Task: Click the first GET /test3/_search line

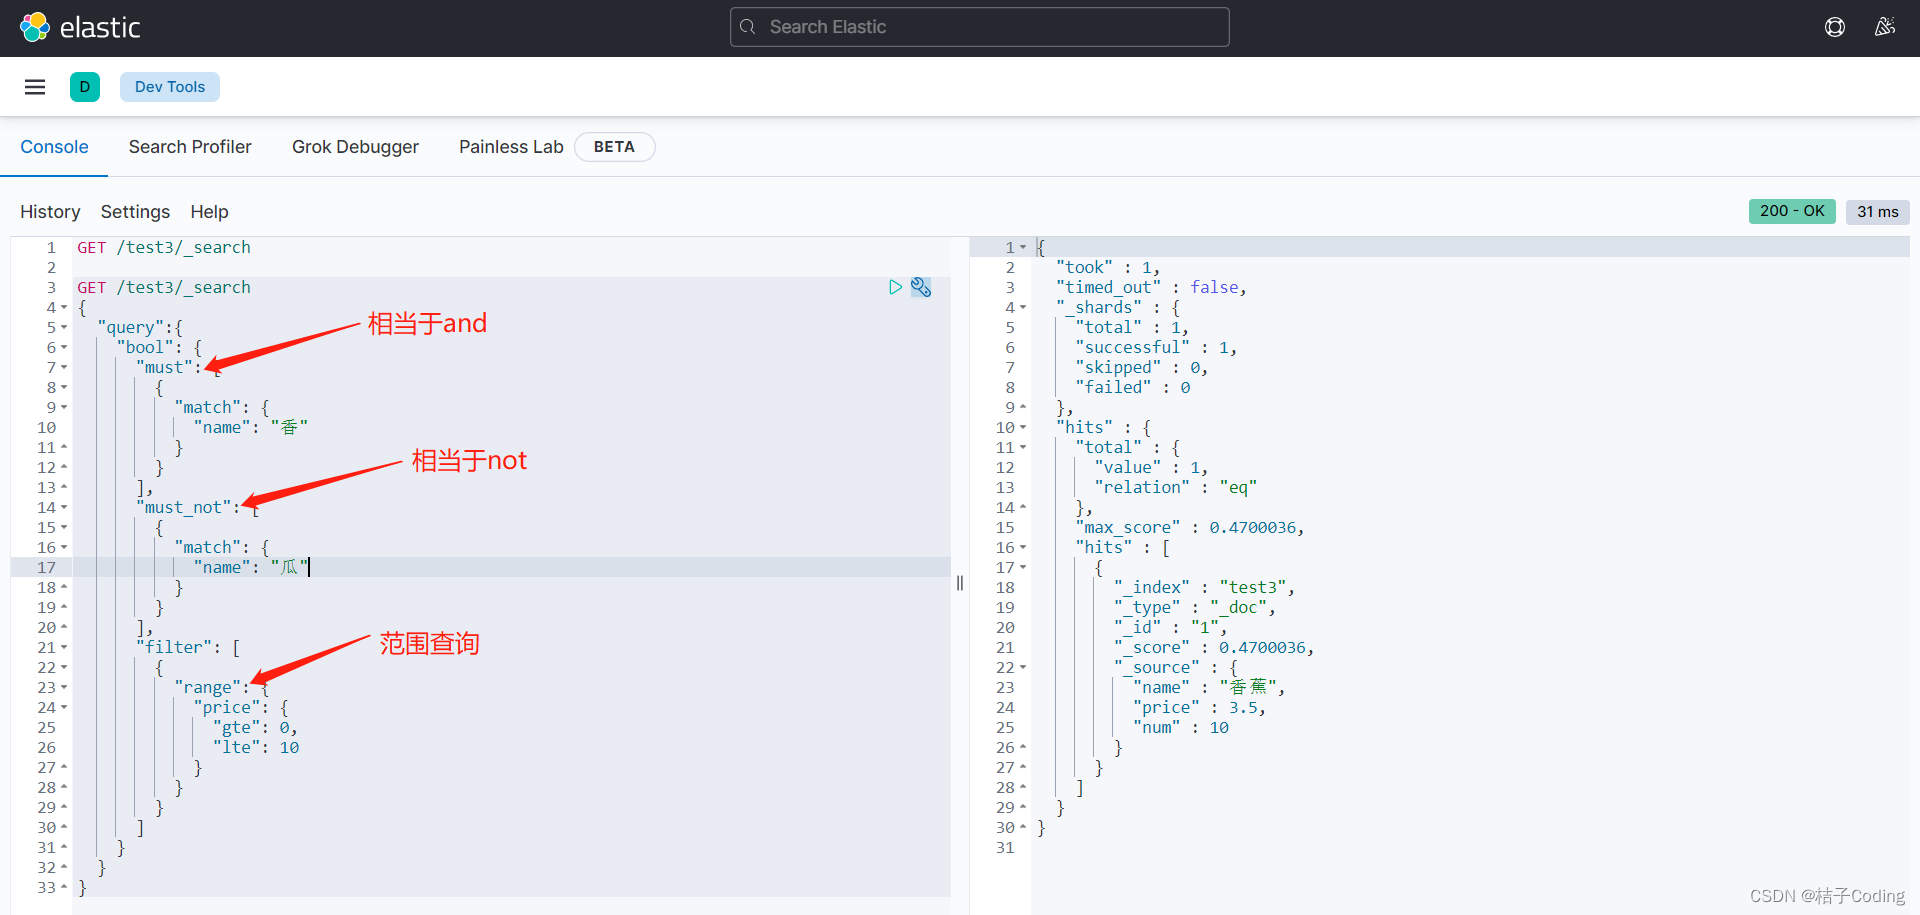Action: (164, 247)
